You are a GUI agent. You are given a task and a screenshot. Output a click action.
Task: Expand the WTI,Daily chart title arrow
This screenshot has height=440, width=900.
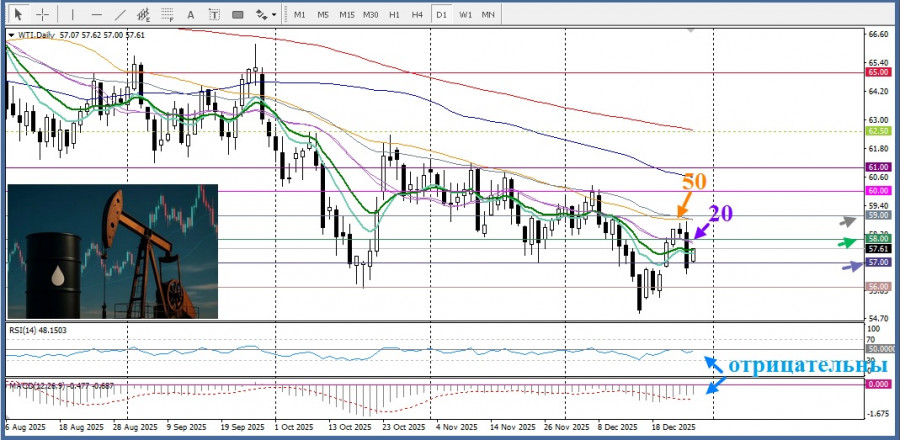click(11, 35)
